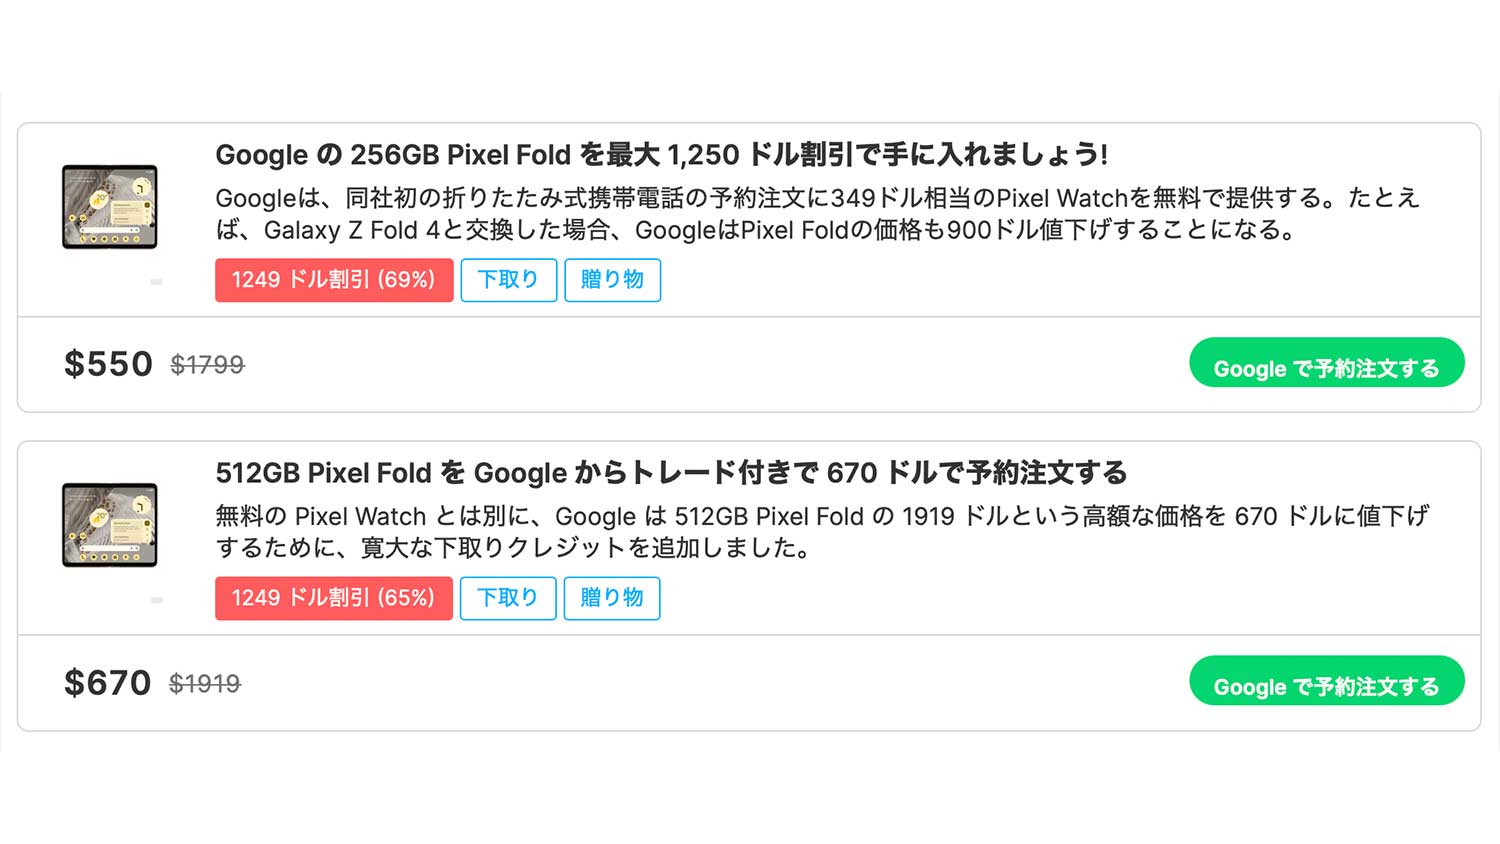Click the small gray indicator under the 512GB thumbnail
This screenshot has height=844, width=1500.
pos(156,600)
